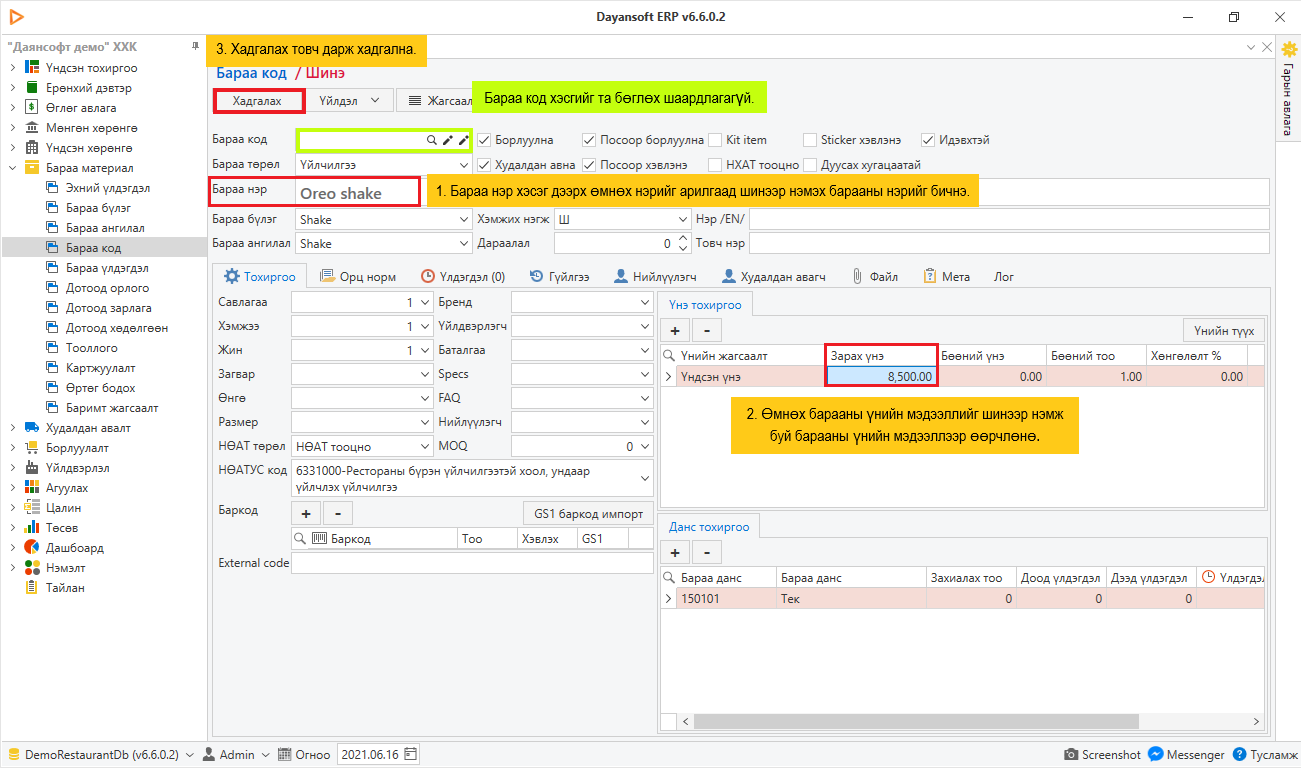
Task: Switch to Орц норм tab
Action: tap(358, 277)
